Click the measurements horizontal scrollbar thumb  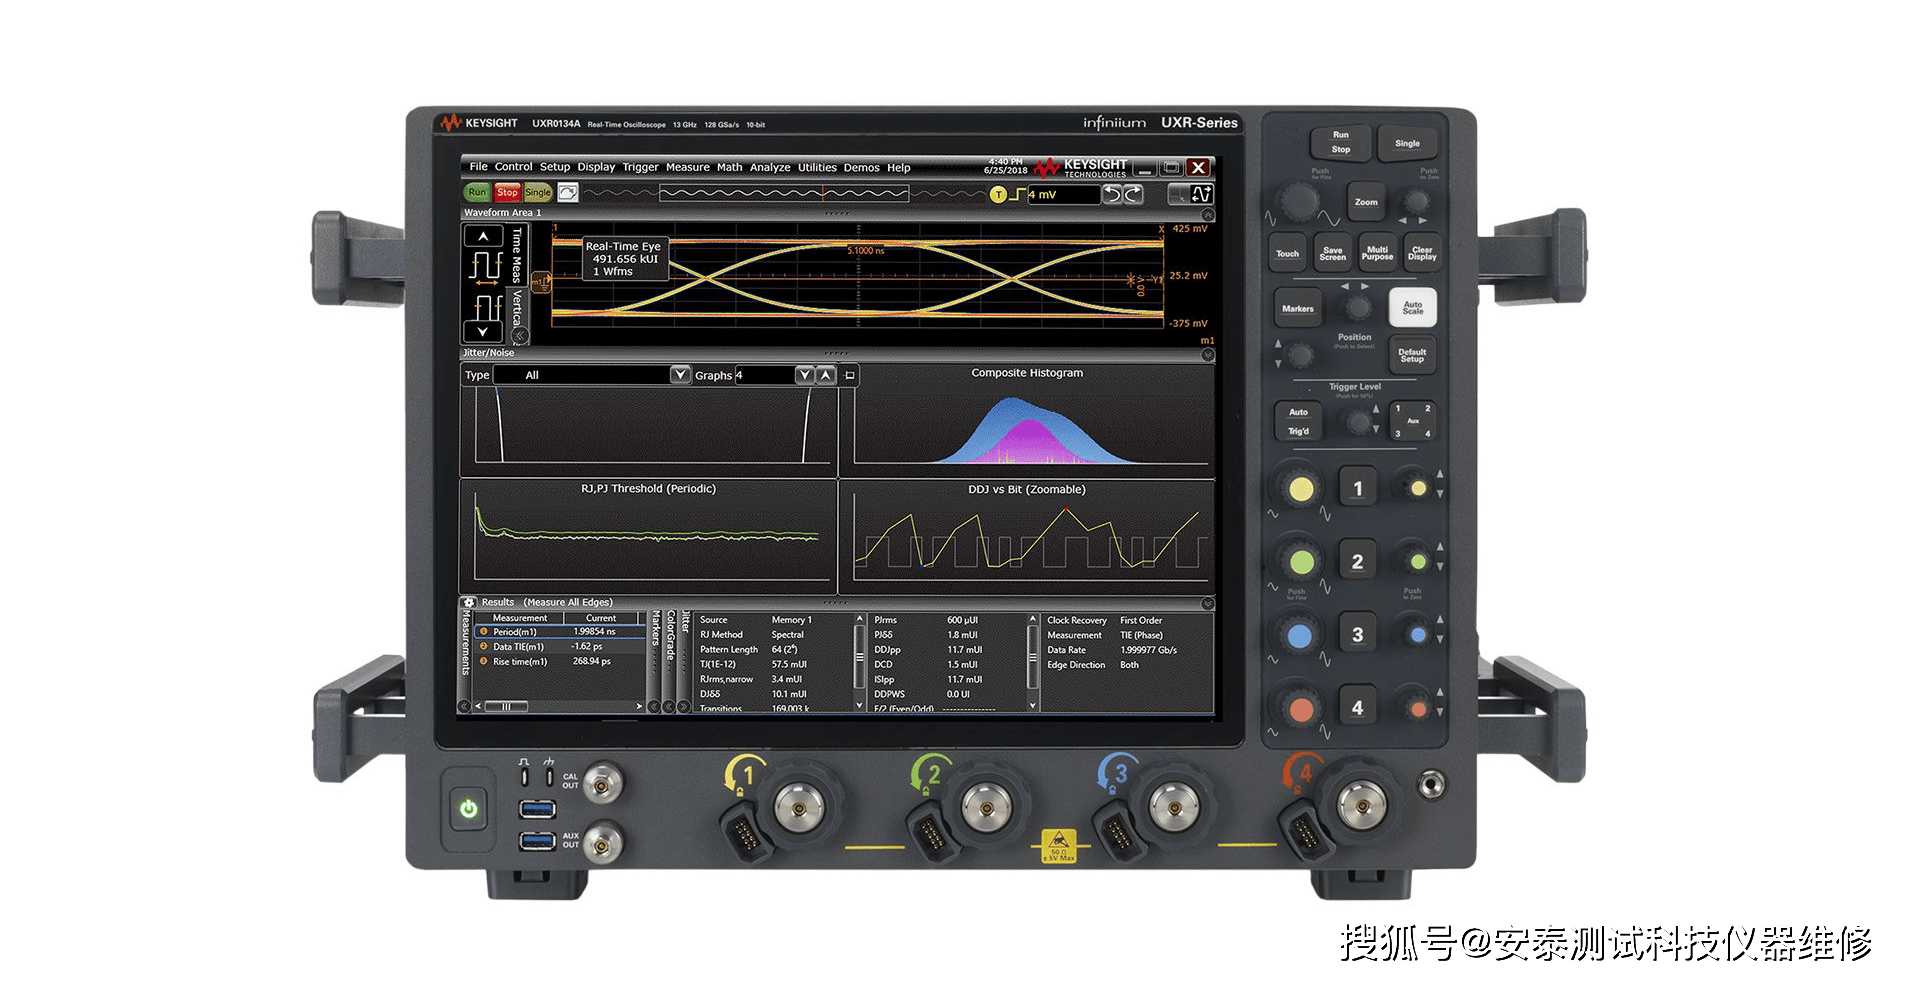point(507,707)
